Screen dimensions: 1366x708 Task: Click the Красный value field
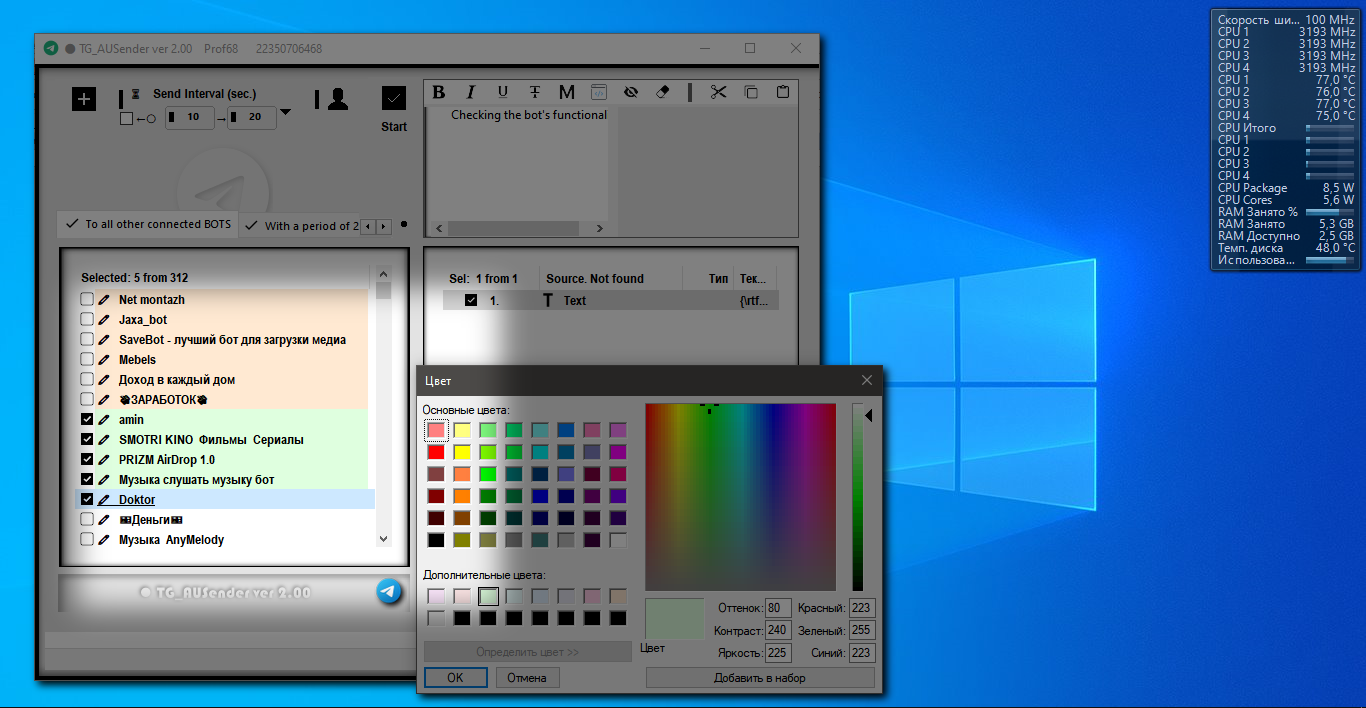pos(862,608)
